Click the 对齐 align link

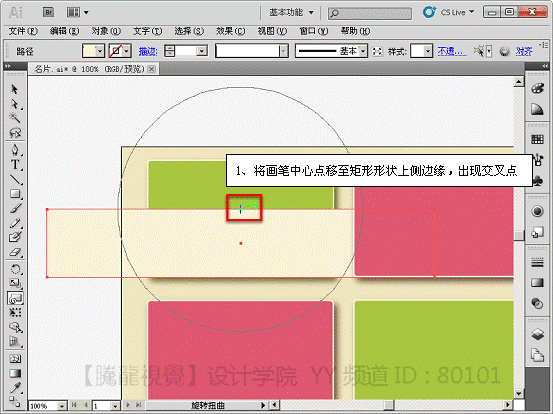point(523,51)
